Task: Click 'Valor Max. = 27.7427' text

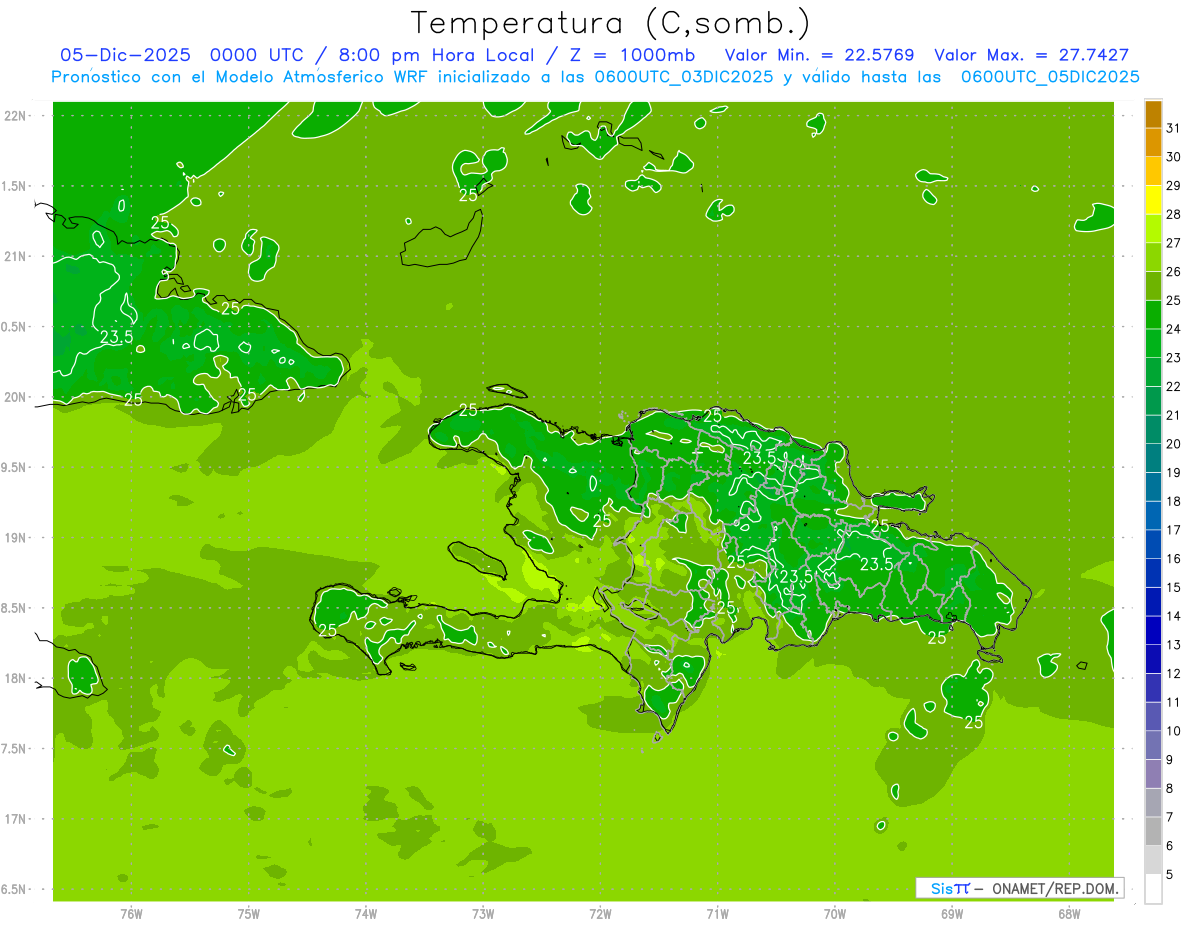Action: (x=1031, y=55)
